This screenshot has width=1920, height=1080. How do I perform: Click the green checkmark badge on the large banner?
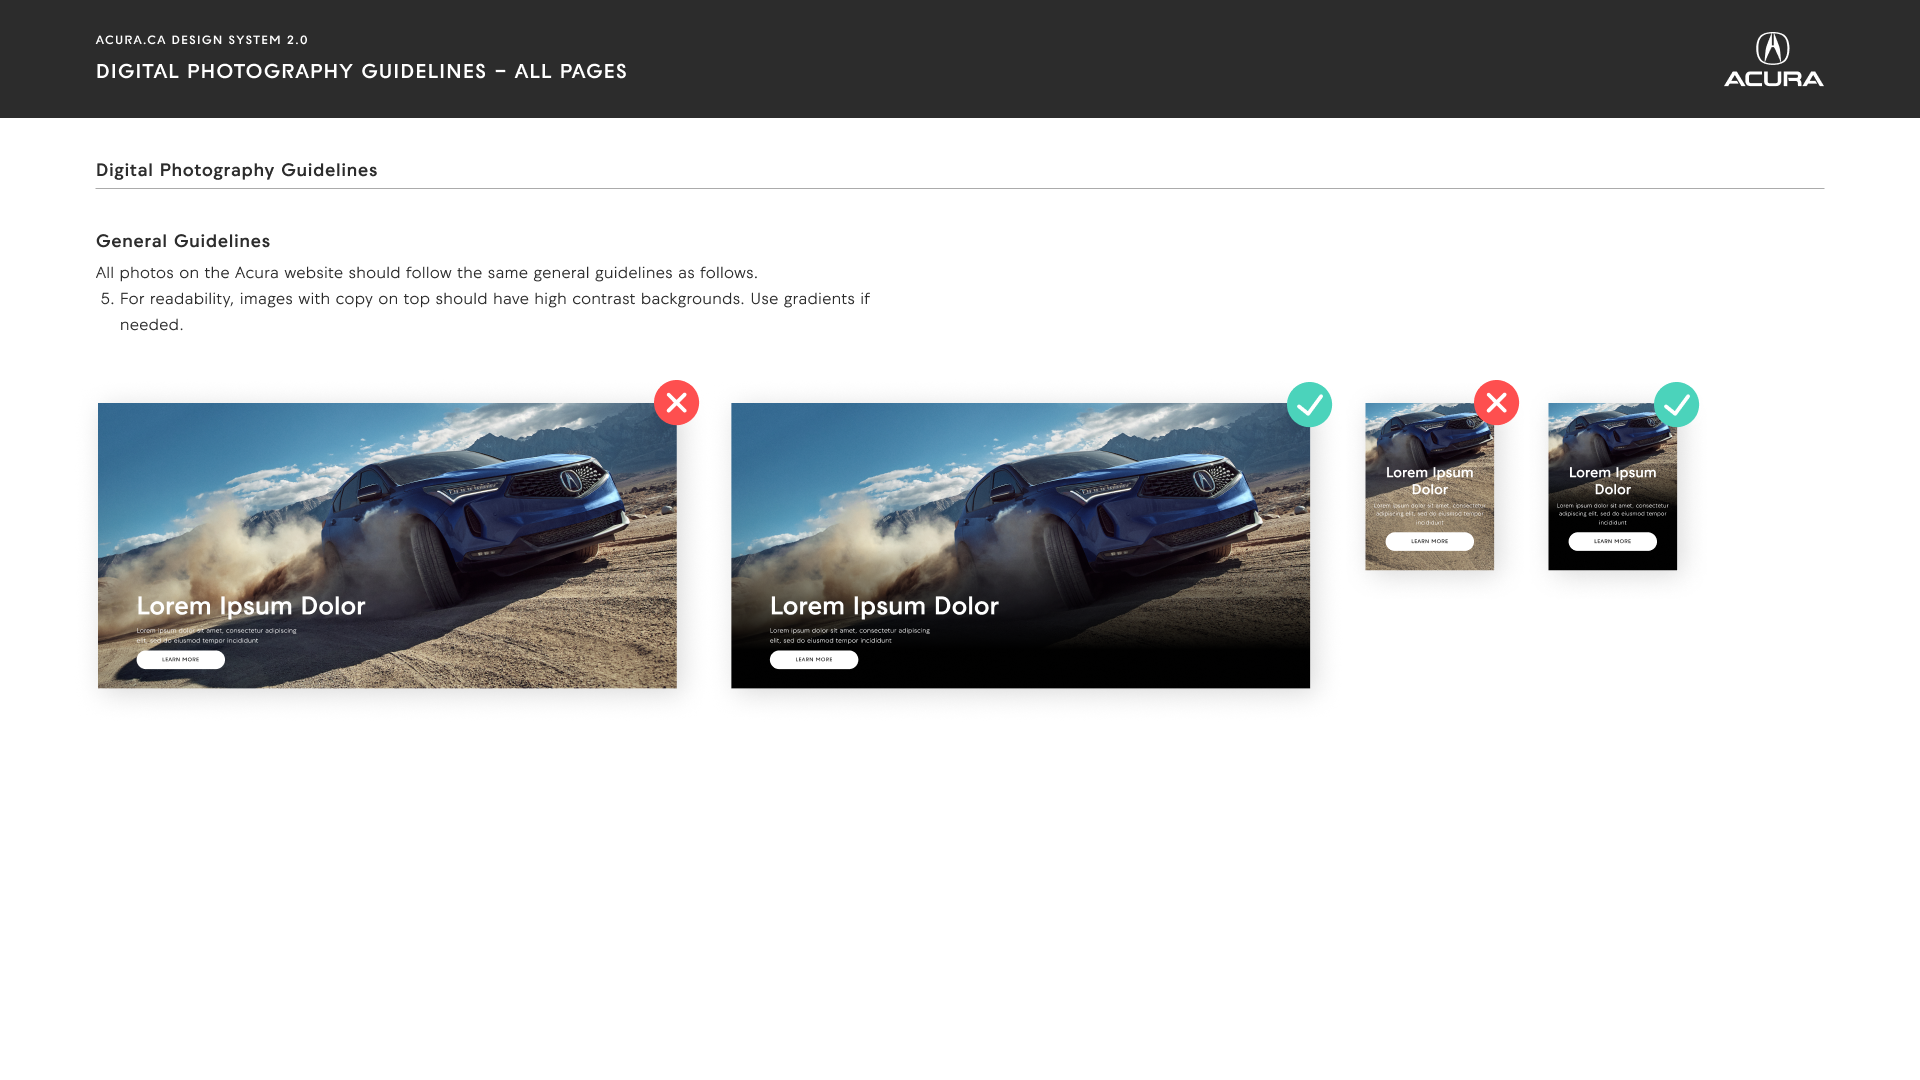click(x=1309, y=405)
